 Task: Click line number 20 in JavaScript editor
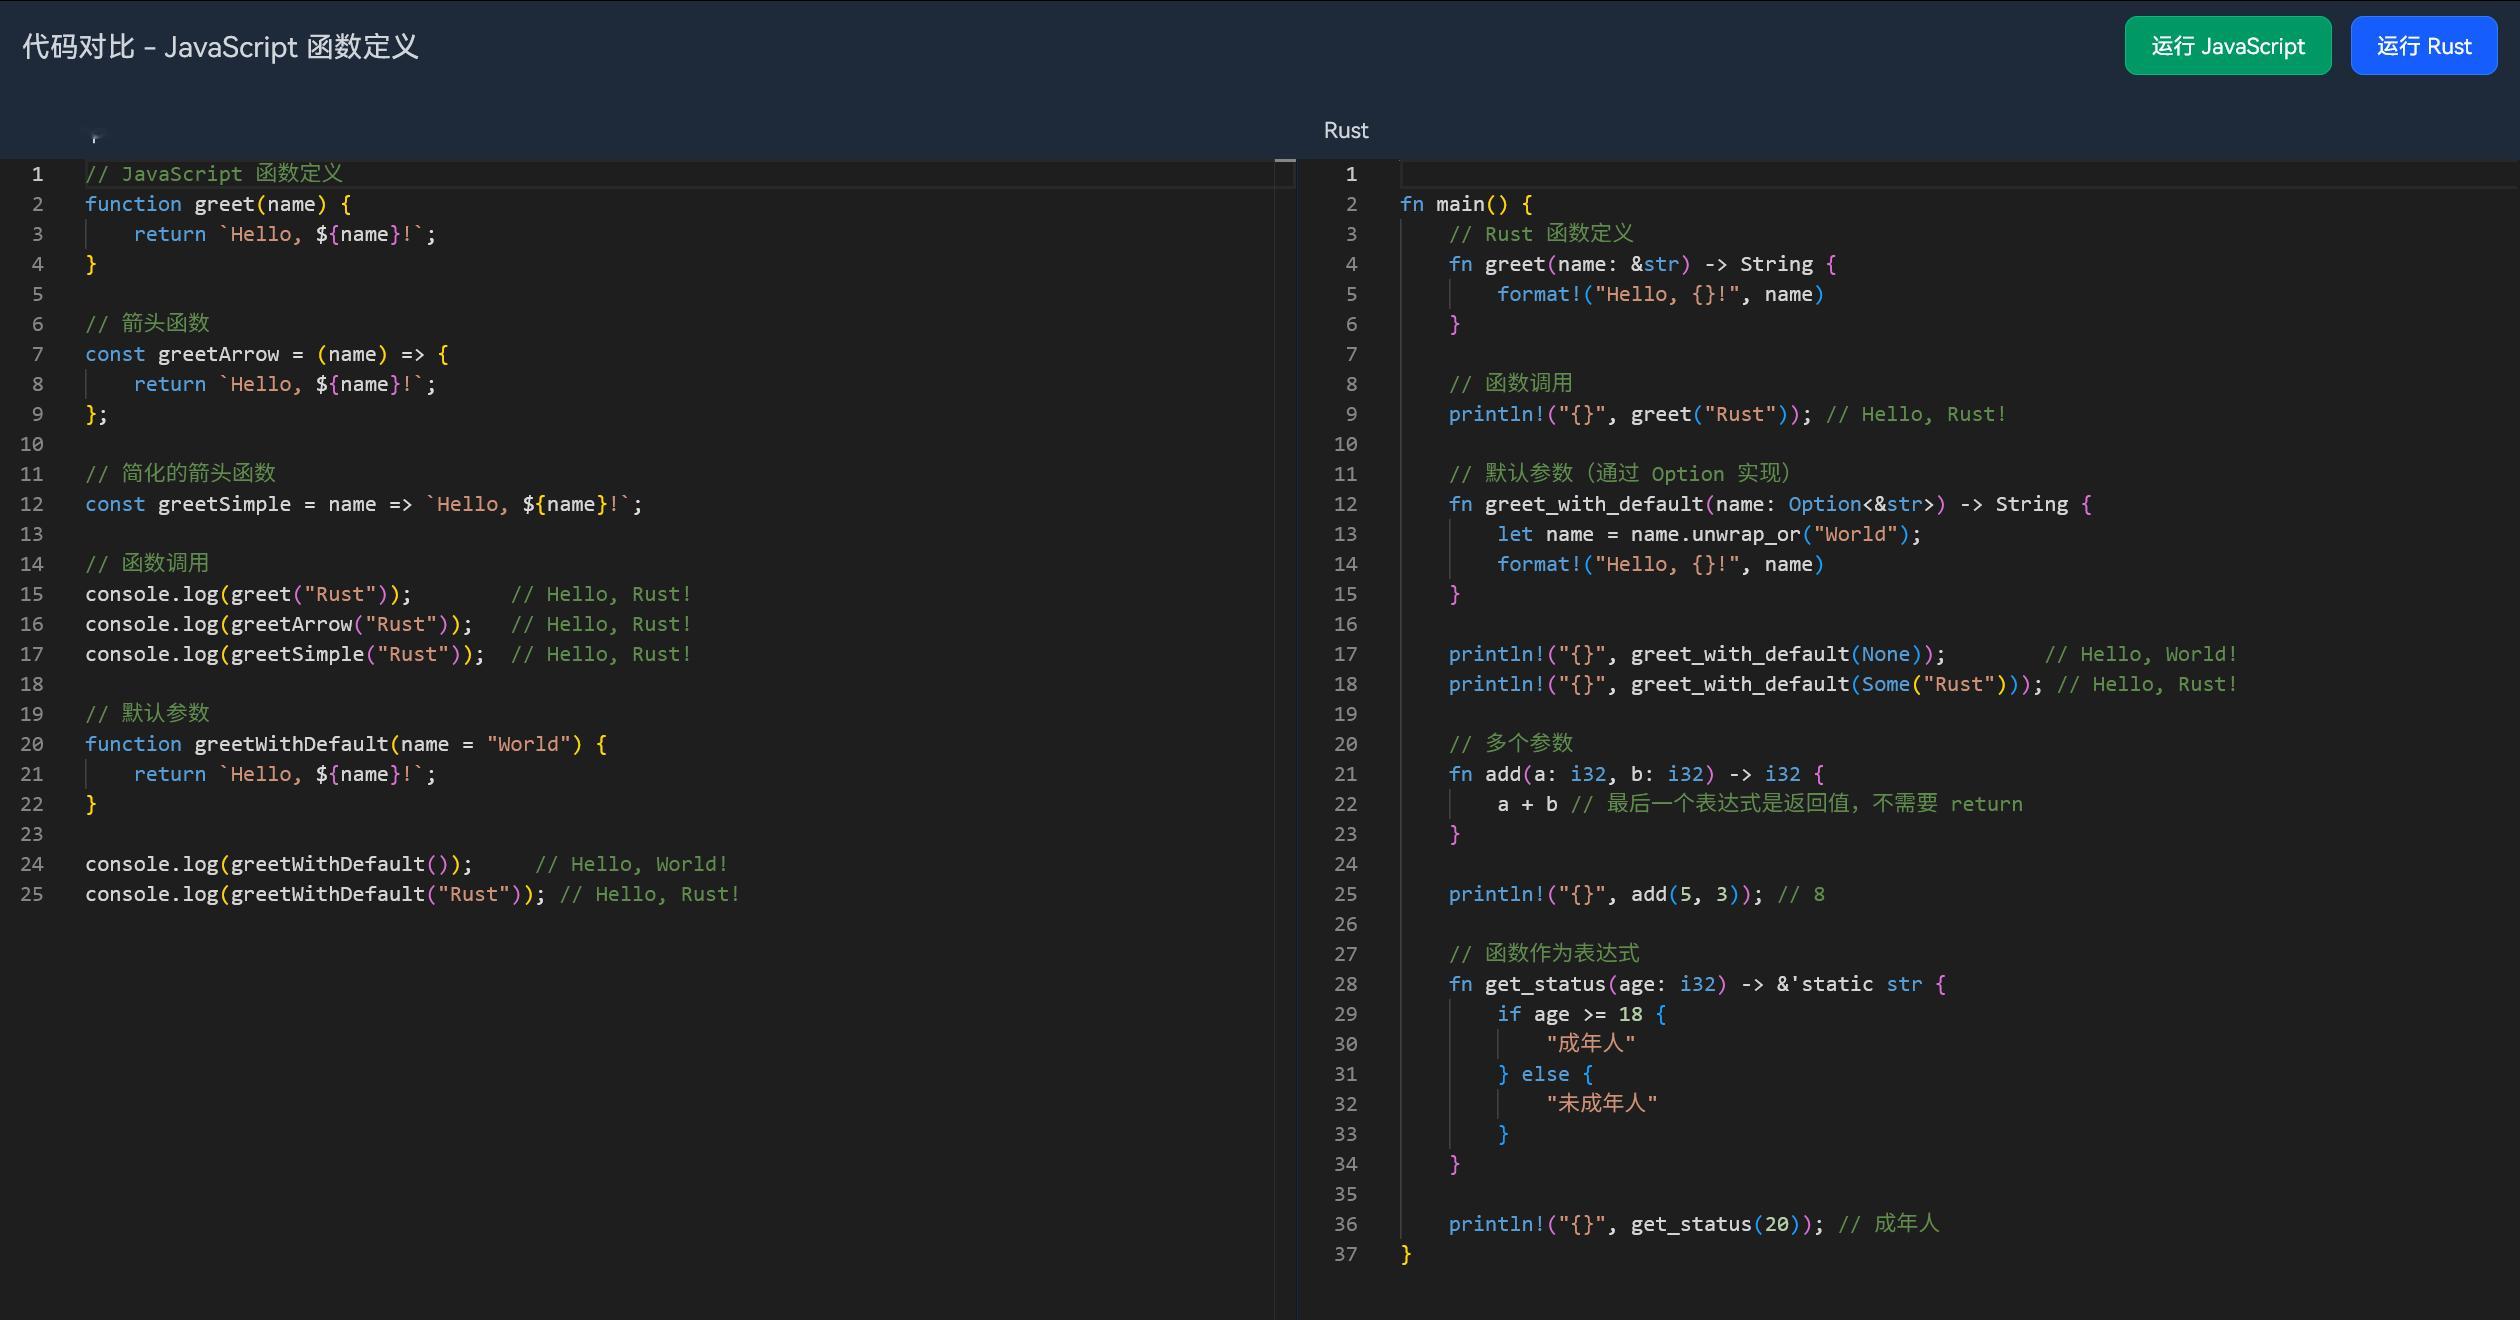tap(32, 744)
